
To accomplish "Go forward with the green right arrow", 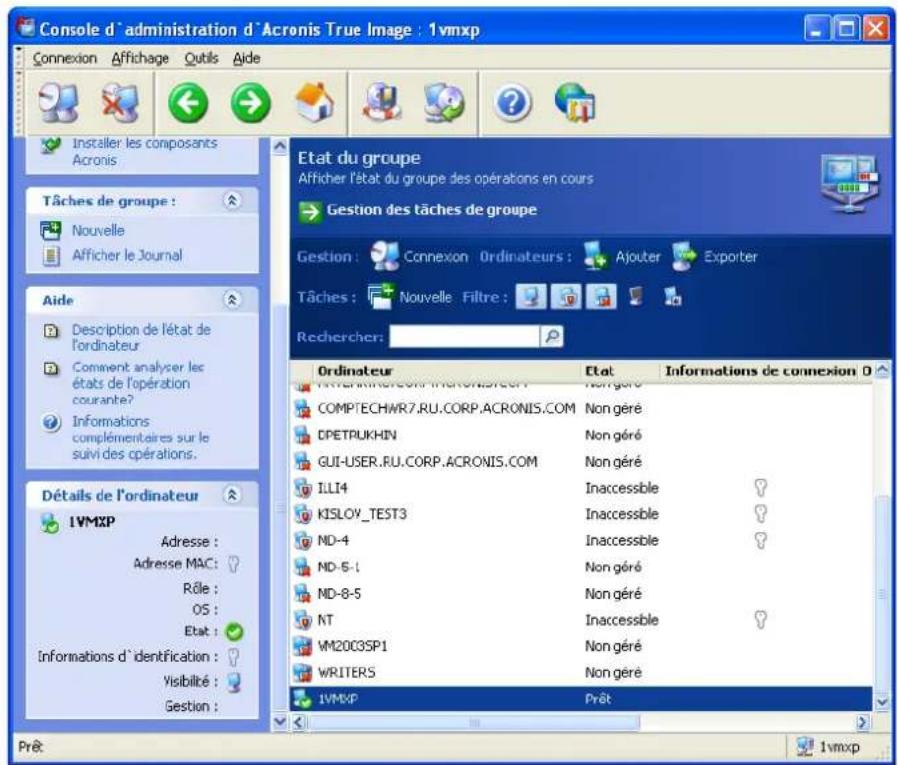I will [x=250, y=103].
